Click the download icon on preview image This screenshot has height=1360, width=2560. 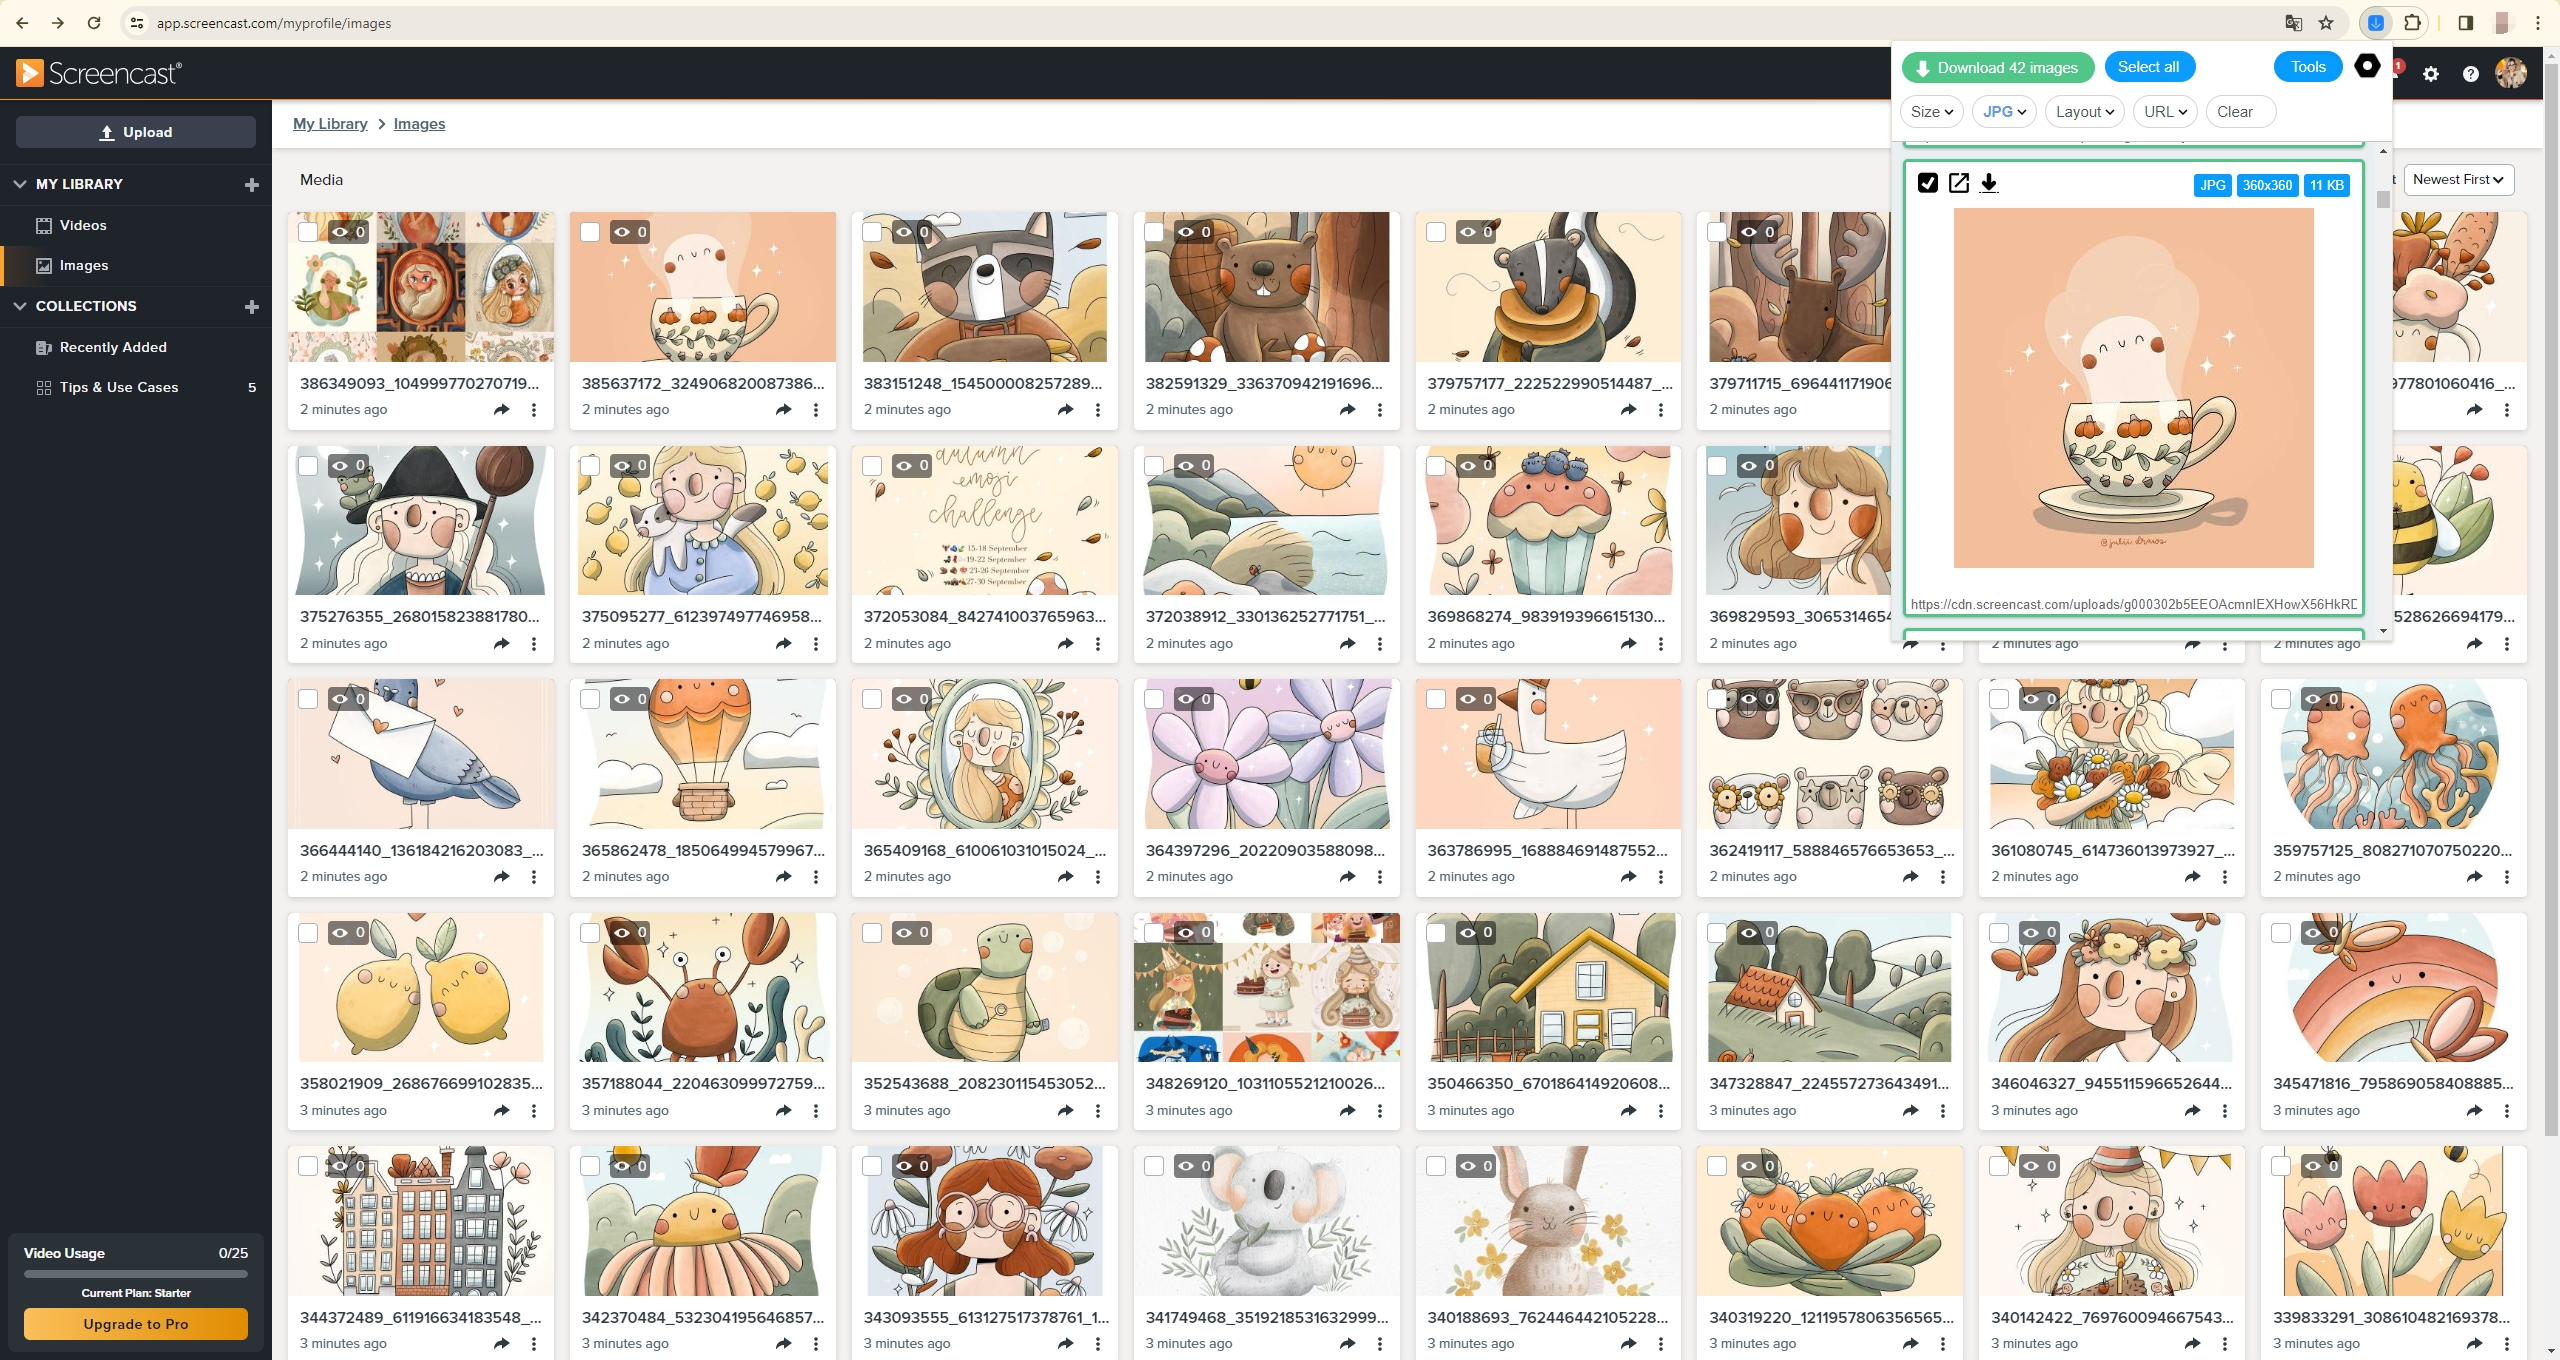coord(1991,183)
